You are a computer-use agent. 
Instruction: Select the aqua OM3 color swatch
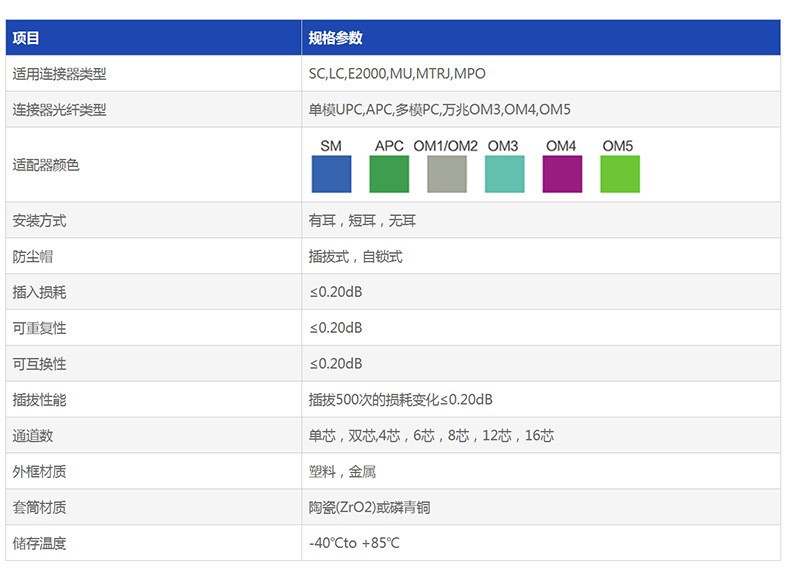click(504, 174)
